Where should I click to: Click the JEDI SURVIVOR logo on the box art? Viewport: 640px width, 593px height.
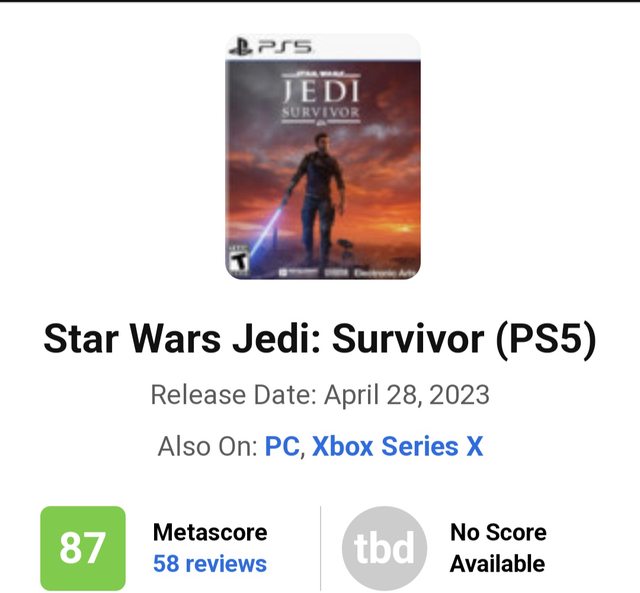321,97
